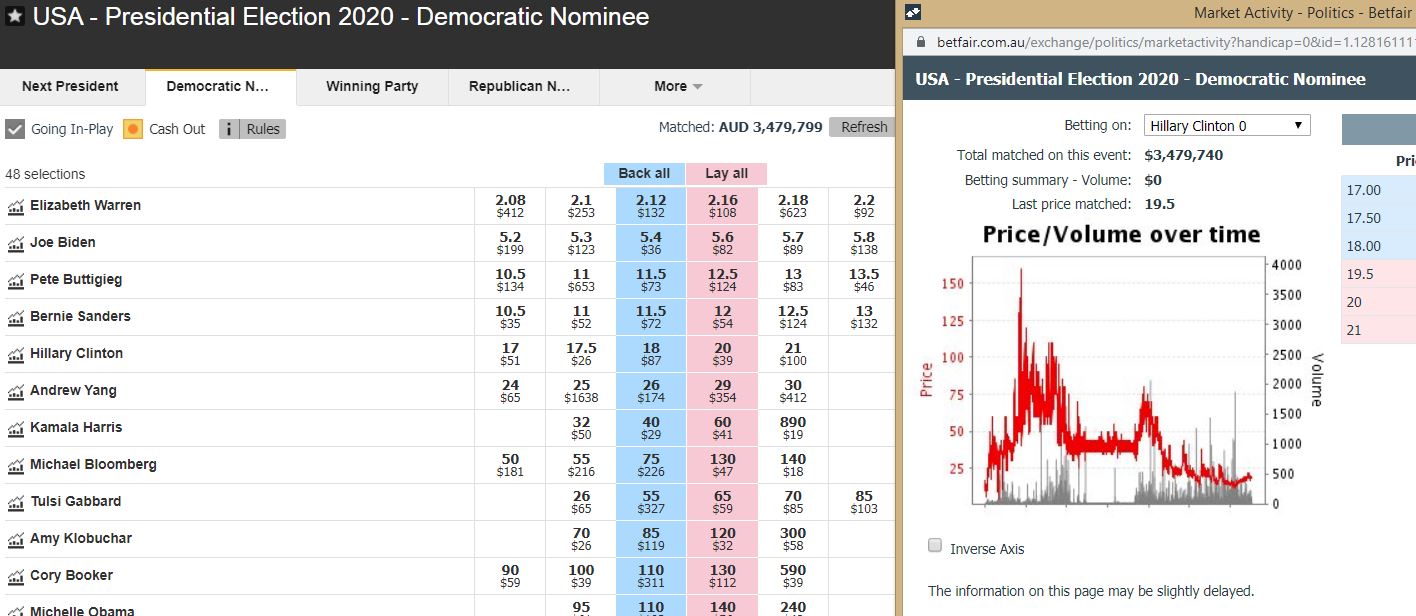Open the Betting on Hillary Clinton dropdown
This screenshot has height=616, width=1416.
click(1227, 126)
